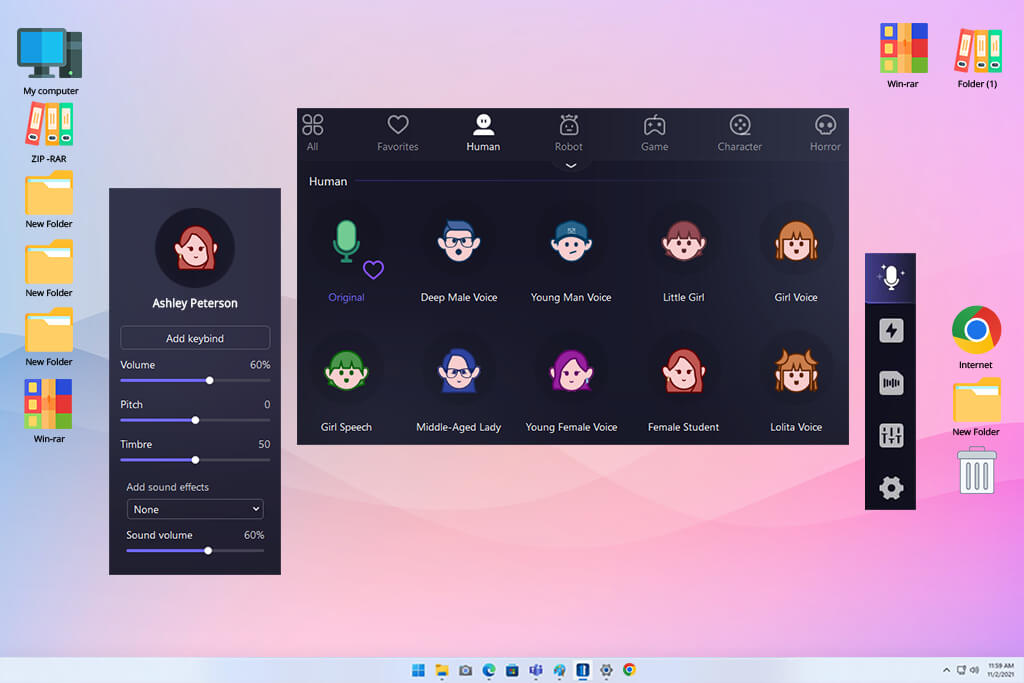Adjust the Volume slider
Image resolution: width=1024 pixels, height=683 pixels.
click(195, 380)
